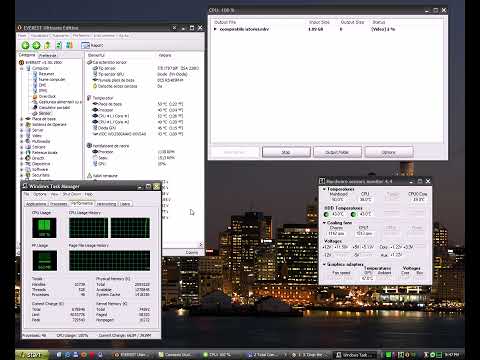Click second HDD temperature green icon
The image size is (480, 360).
pos(354,214)
